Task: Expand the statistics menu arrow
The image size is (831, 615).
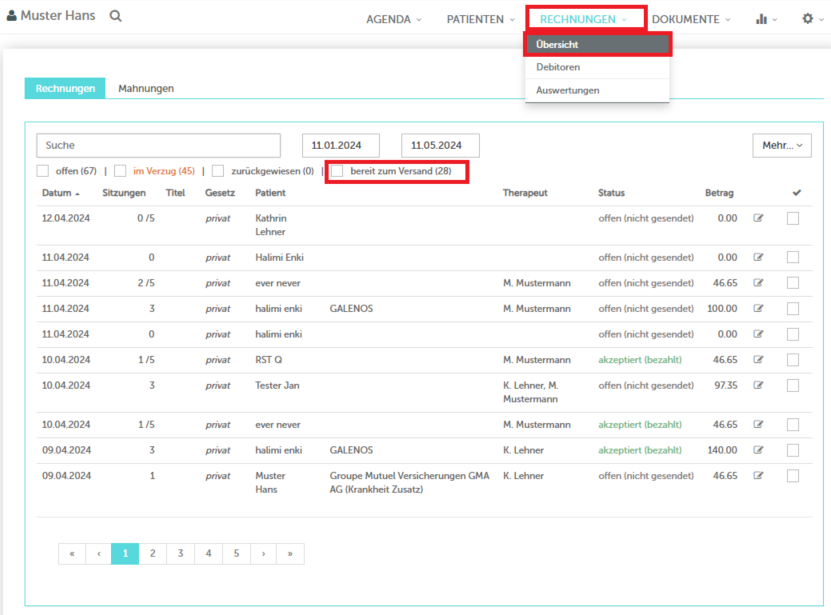Action: (775, 20)
